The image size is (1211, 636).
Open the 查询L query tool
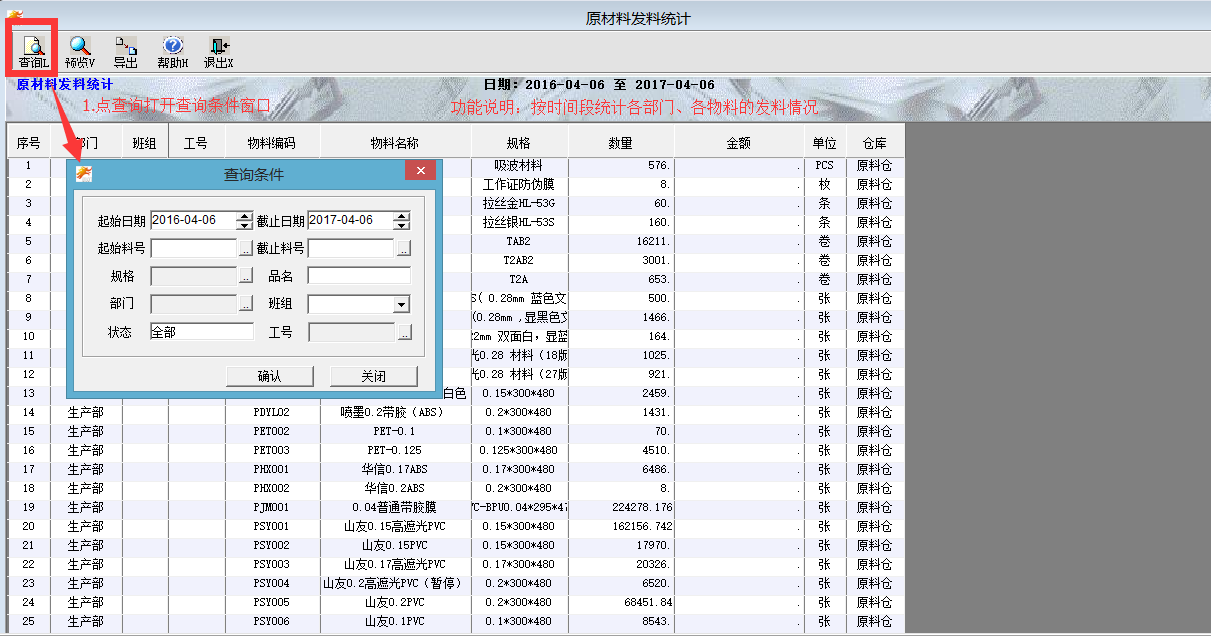(33, 52)
